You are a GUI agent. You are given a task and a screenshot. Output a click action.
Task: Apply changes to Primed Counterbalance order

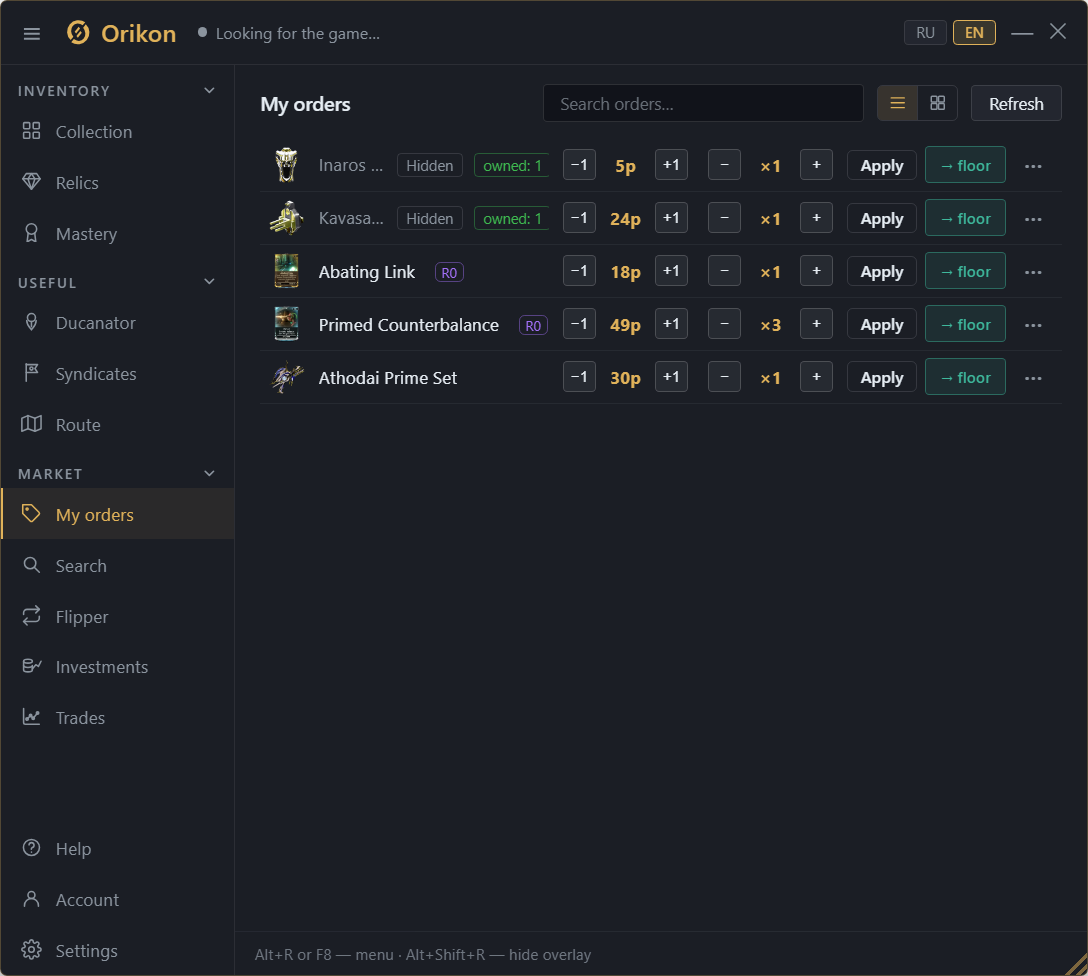pyautogui.click(x=881, y=324)
